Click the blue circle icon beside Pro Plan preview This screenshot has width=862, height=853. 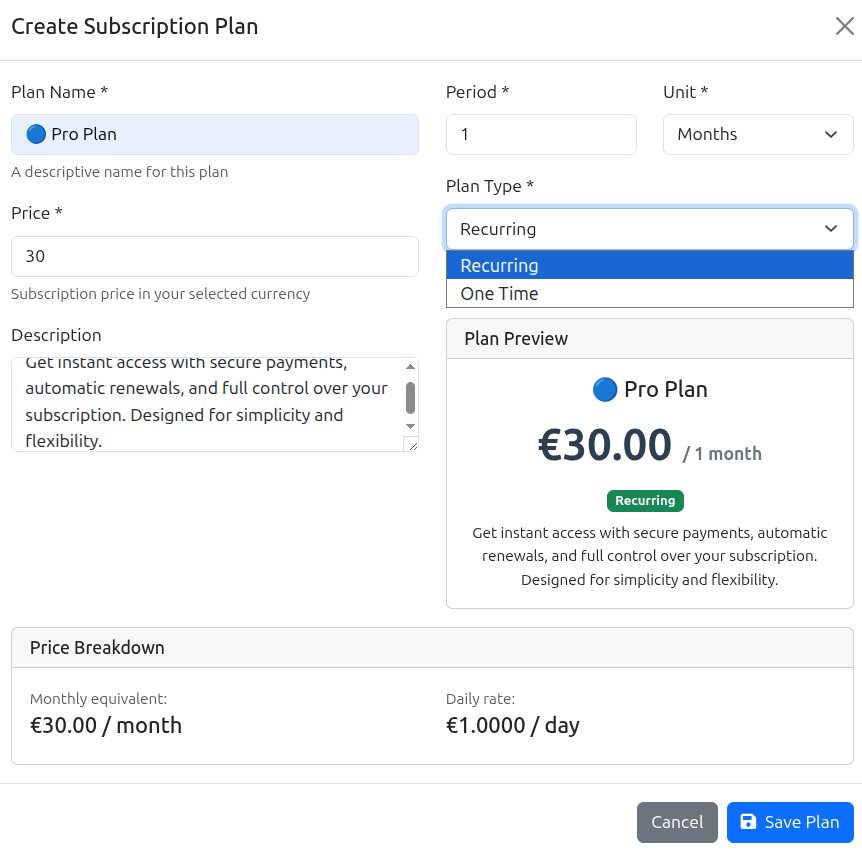[605, 389]
